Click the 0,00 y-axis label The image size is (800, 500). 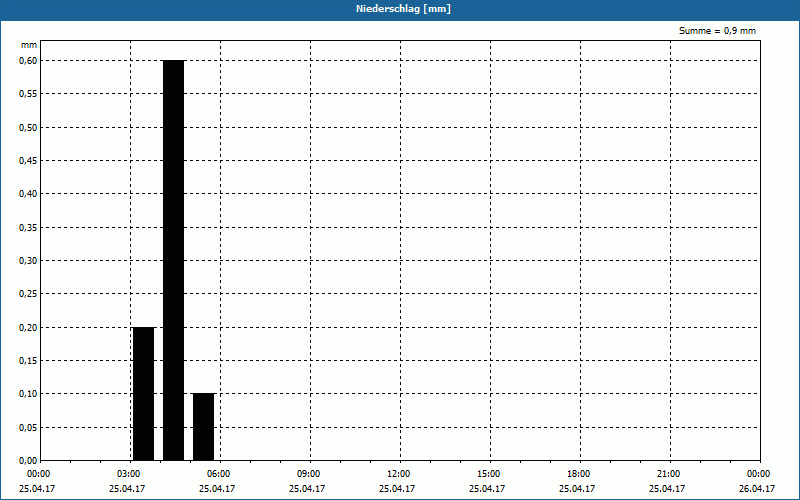tap(28, 461)
